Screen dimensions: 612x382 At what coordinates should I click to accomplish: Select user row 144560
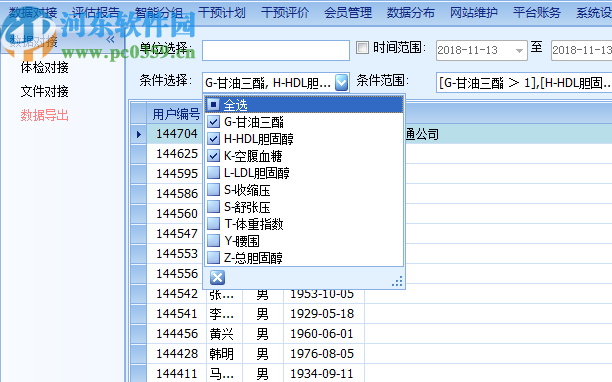177,214
